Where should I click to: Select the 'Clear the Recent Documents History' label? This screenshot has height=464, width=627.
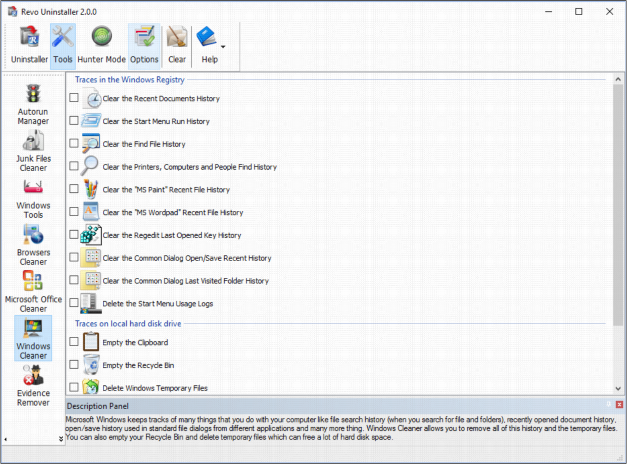coord(161,98)
